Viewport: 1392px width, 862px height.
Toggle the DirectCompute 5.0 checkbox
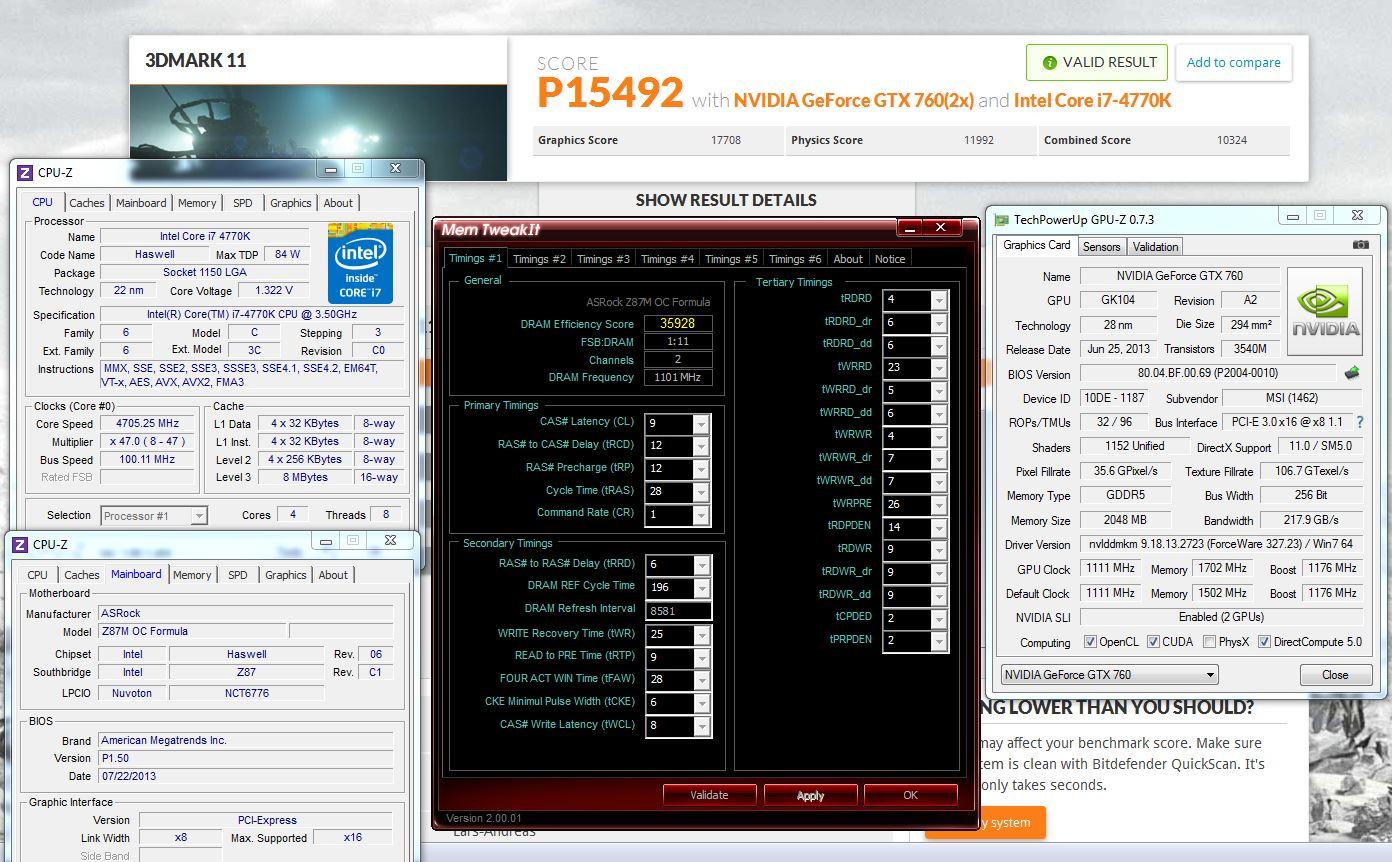pyautogui.click(x=1264, y=642)
